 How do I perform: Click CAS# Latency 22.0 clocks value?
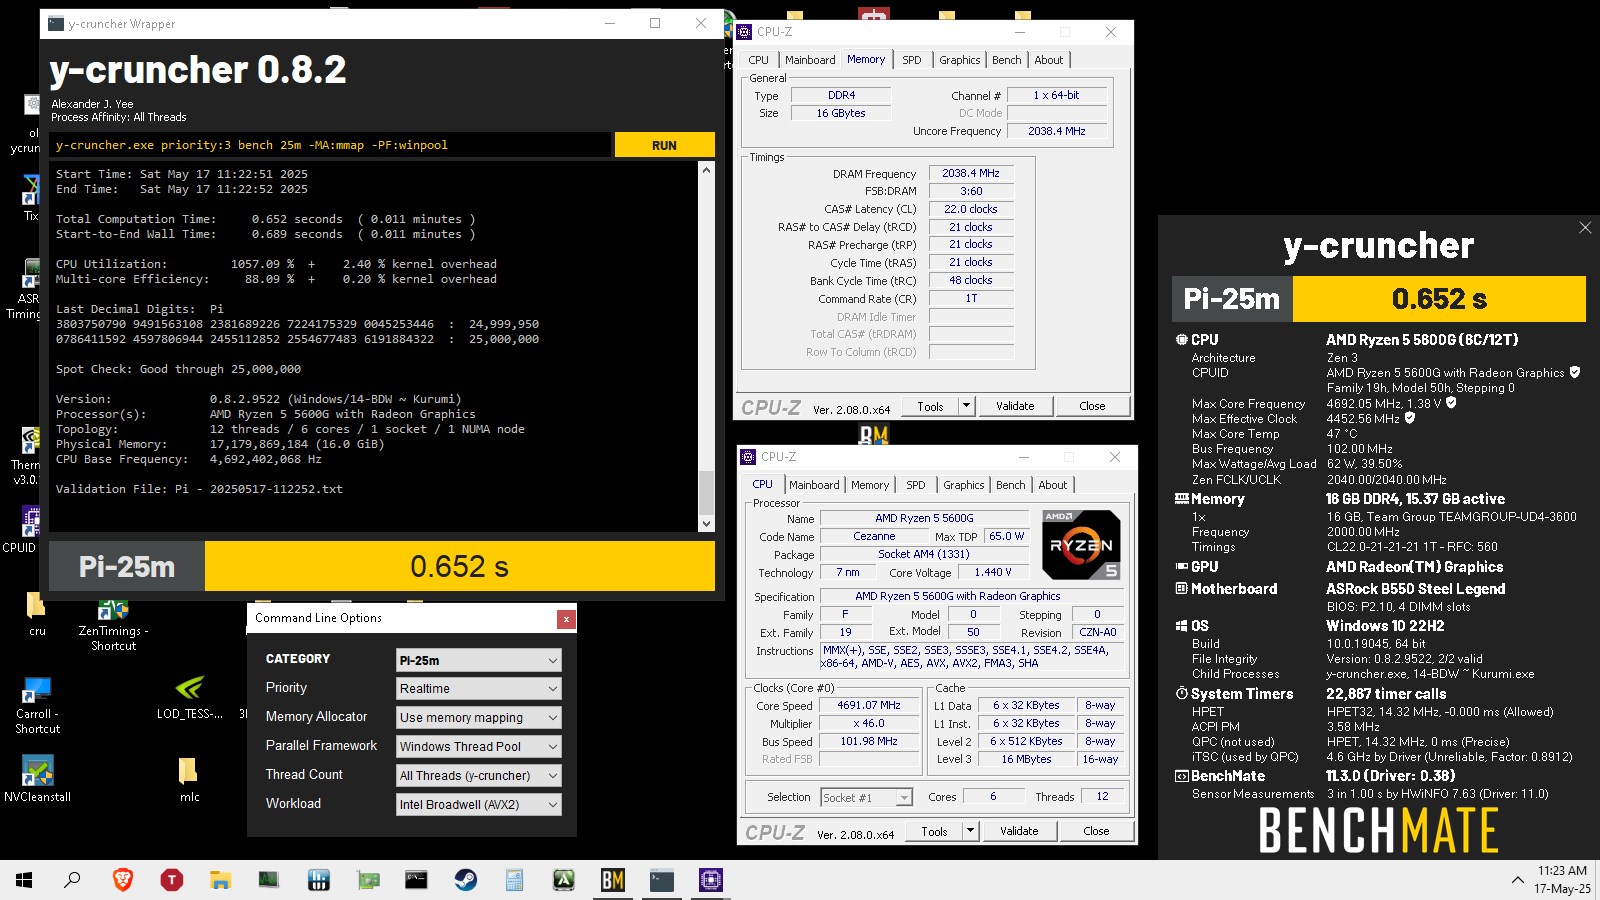coord(971,209)
